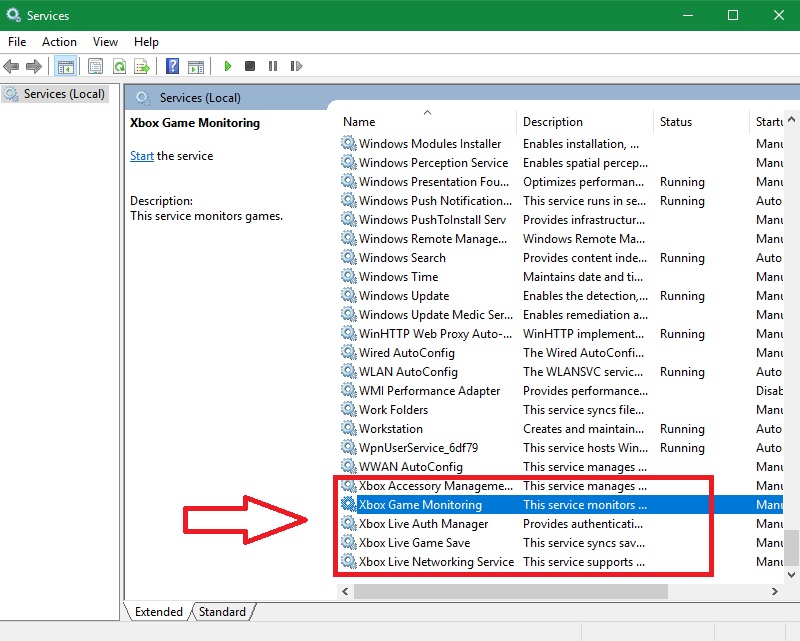Select the WpnUserService_6df79 service name

coord(418,448)
